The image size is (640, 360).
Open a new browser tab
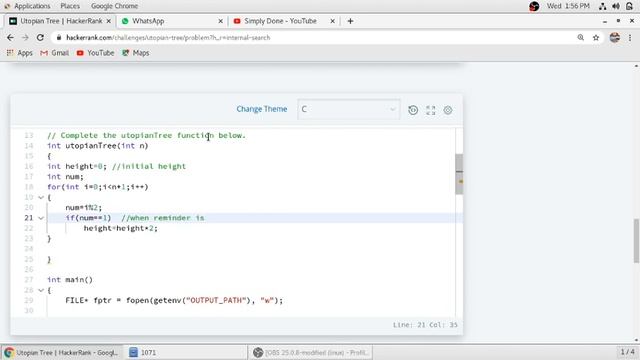[x=350, y=21]
